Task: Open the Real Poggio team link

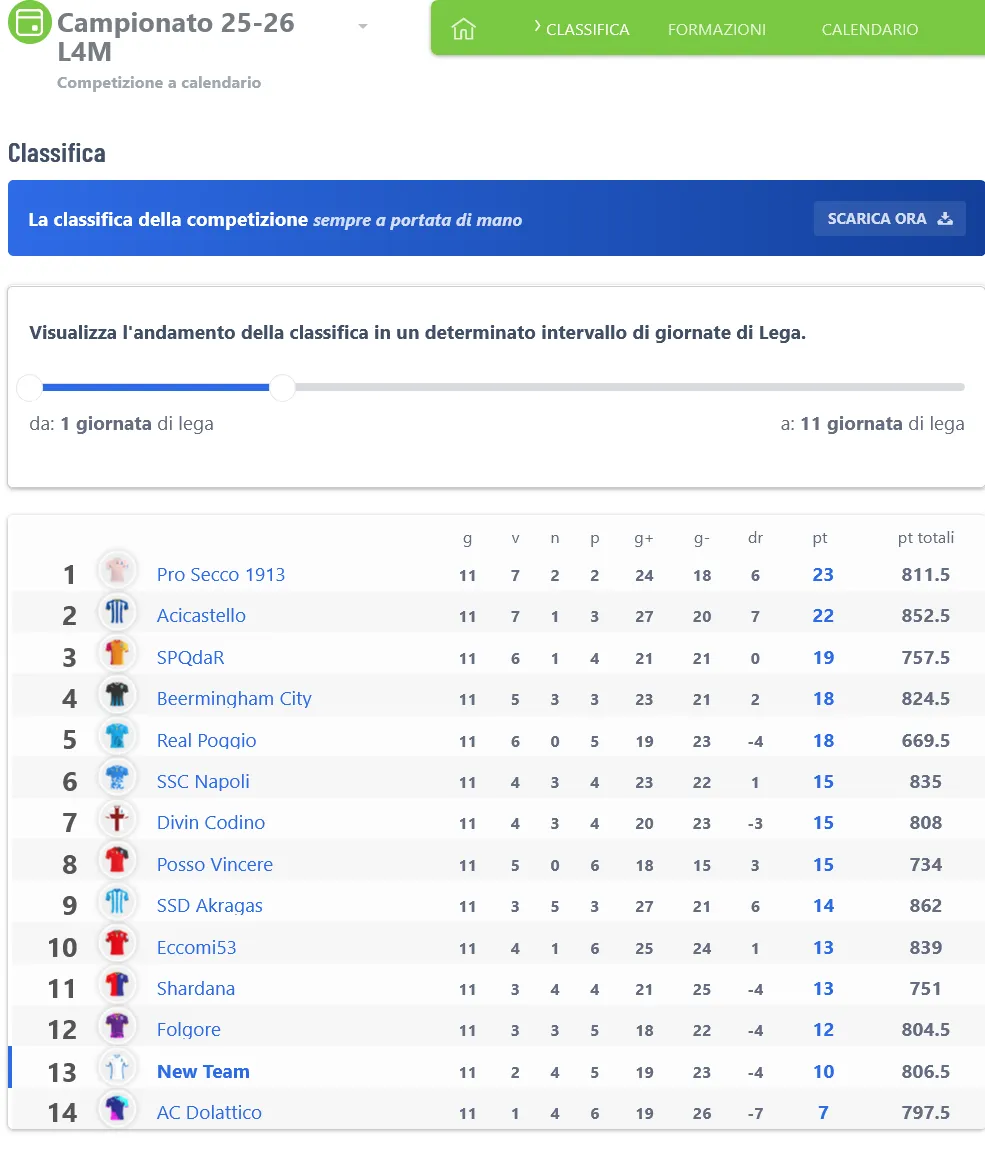Action: point(207,740)
